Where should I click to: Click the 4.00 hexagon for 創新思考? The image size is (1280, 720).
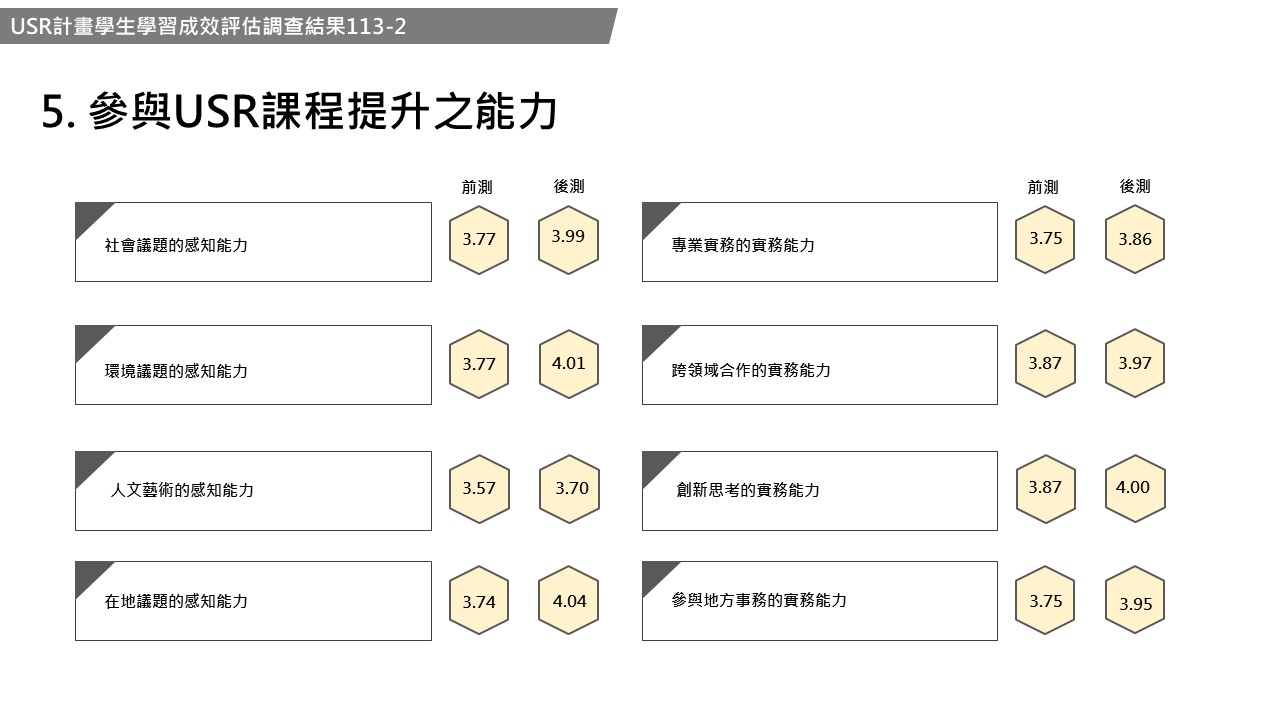(x=1135, y=489)
